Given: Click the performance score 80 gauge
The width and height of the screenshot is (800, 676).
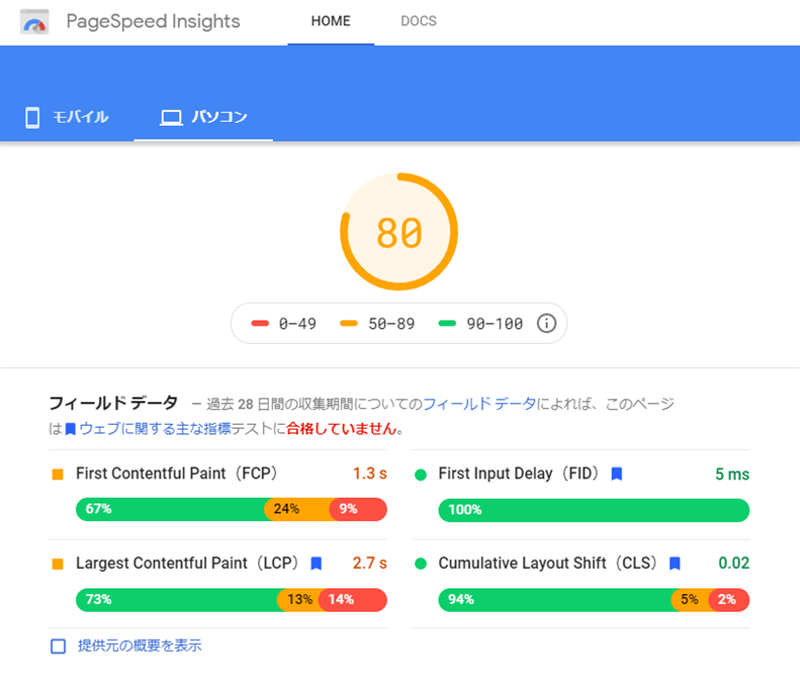Looking at the screenshot, I should [399, 232].
